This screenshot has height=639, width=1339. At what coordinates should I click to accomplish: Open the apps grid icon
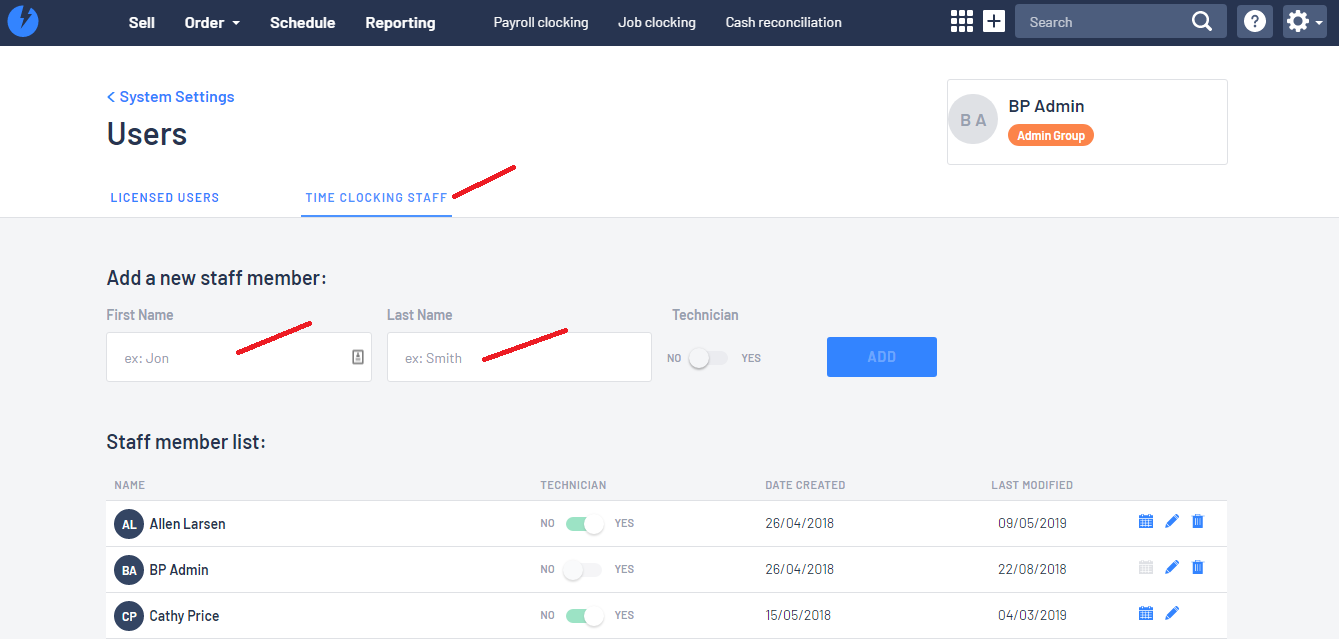(961, 21)
